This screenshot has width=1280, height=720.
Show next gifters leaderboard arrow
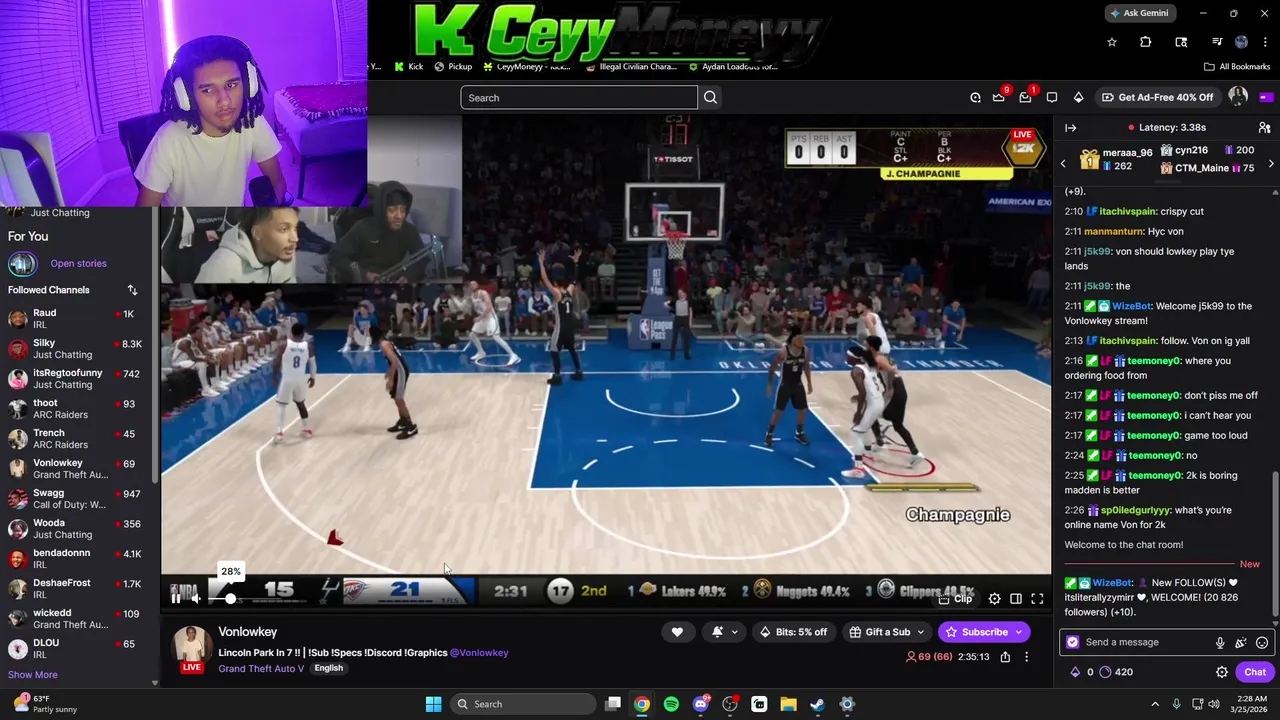[1271, 163]
